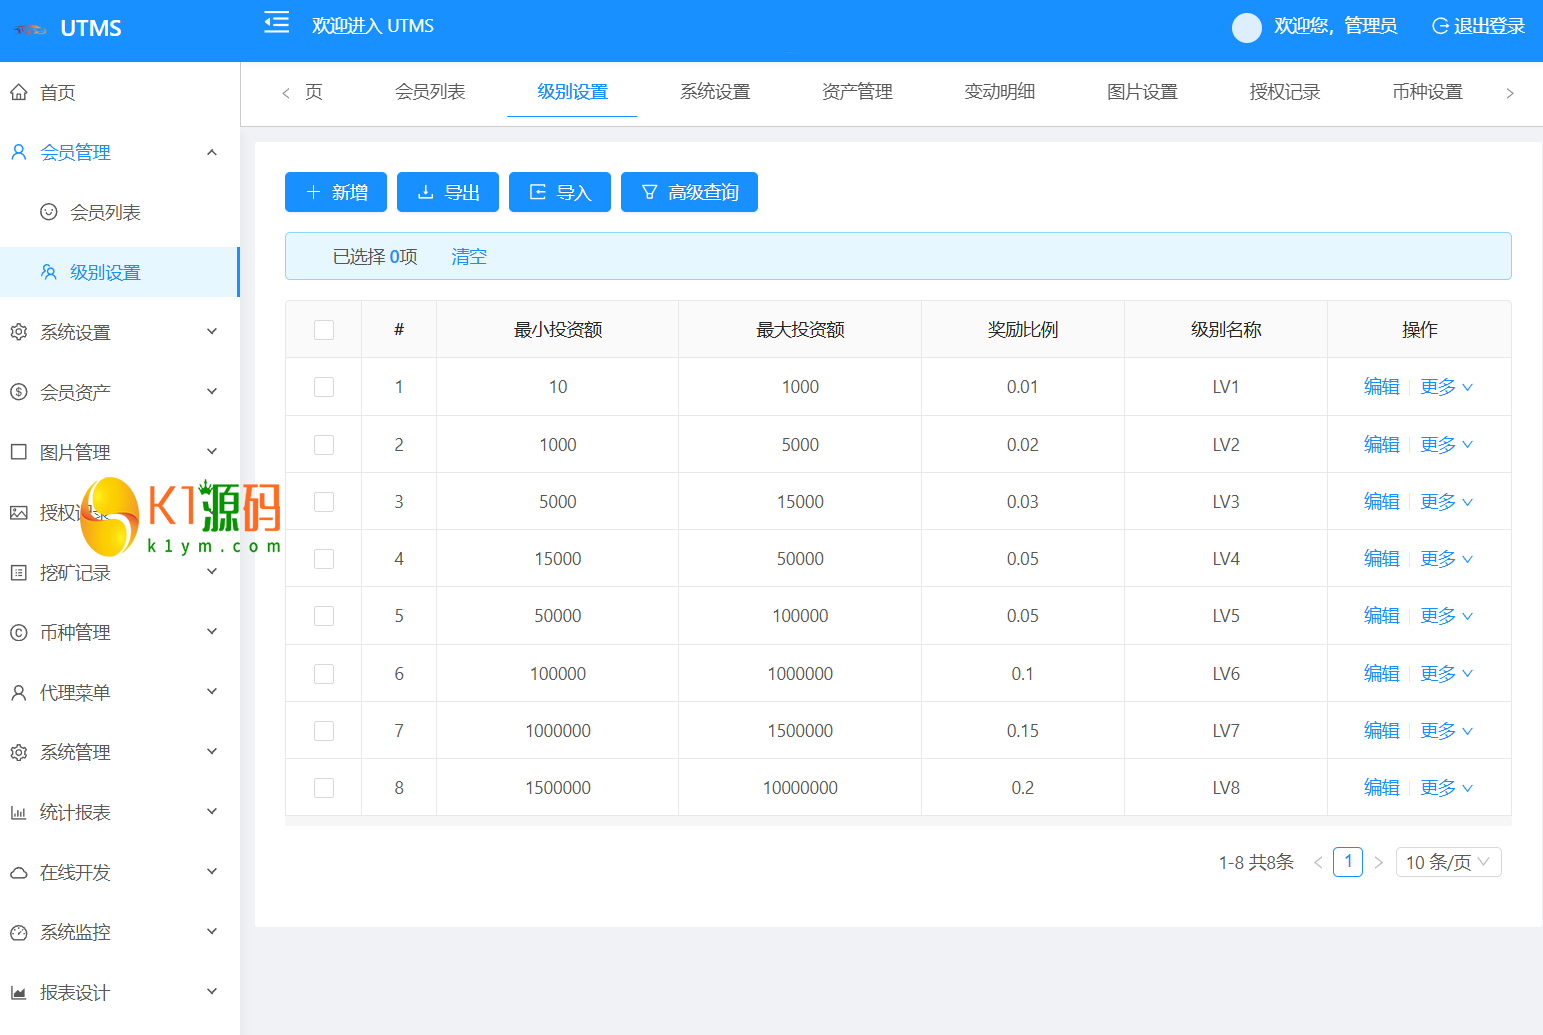This screenshot has height=1035, width=1543.
Task: Open 高级查询 advanced search
Action: coord(689,192)
